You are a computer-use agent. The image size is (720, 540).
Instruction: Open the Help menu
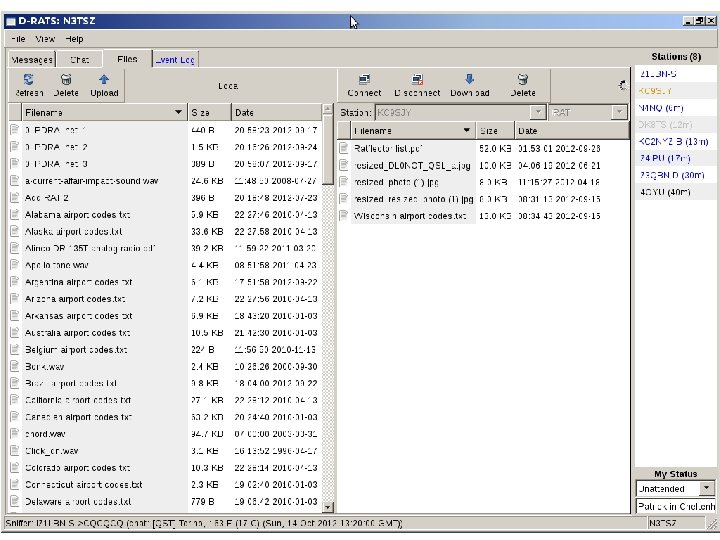(75, 38)
